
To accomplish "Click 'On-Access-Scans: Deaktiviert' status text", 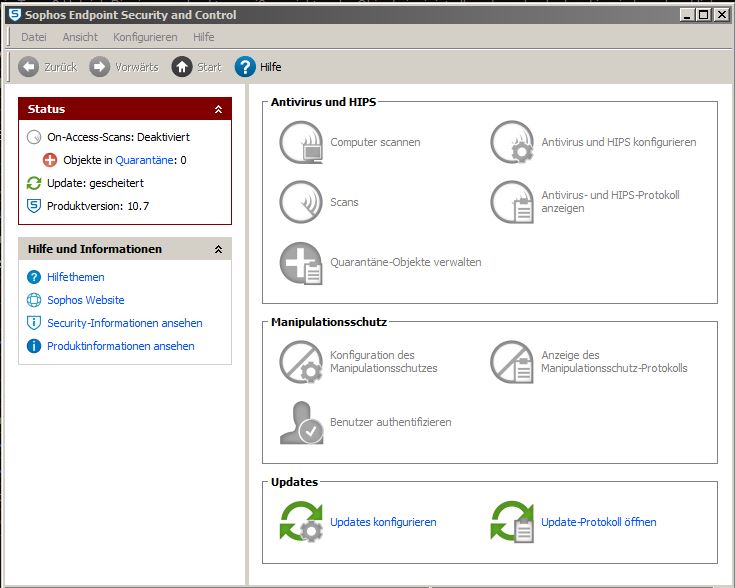I will pos(119,137).
